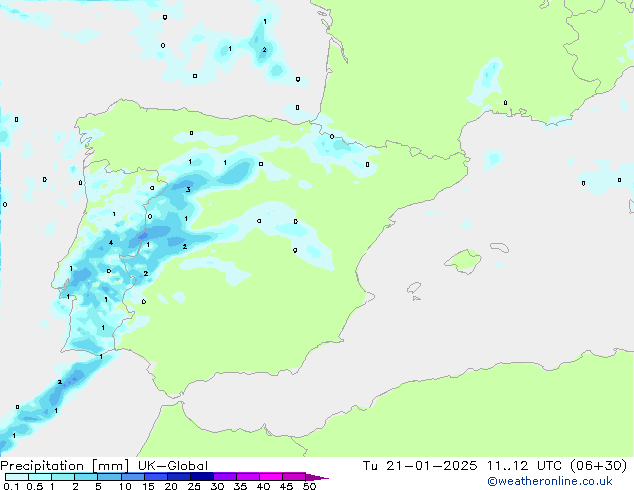Pick the 10–15 mm blue legend swatch
This screenshot has height=490, width=634.
(132, 477)
